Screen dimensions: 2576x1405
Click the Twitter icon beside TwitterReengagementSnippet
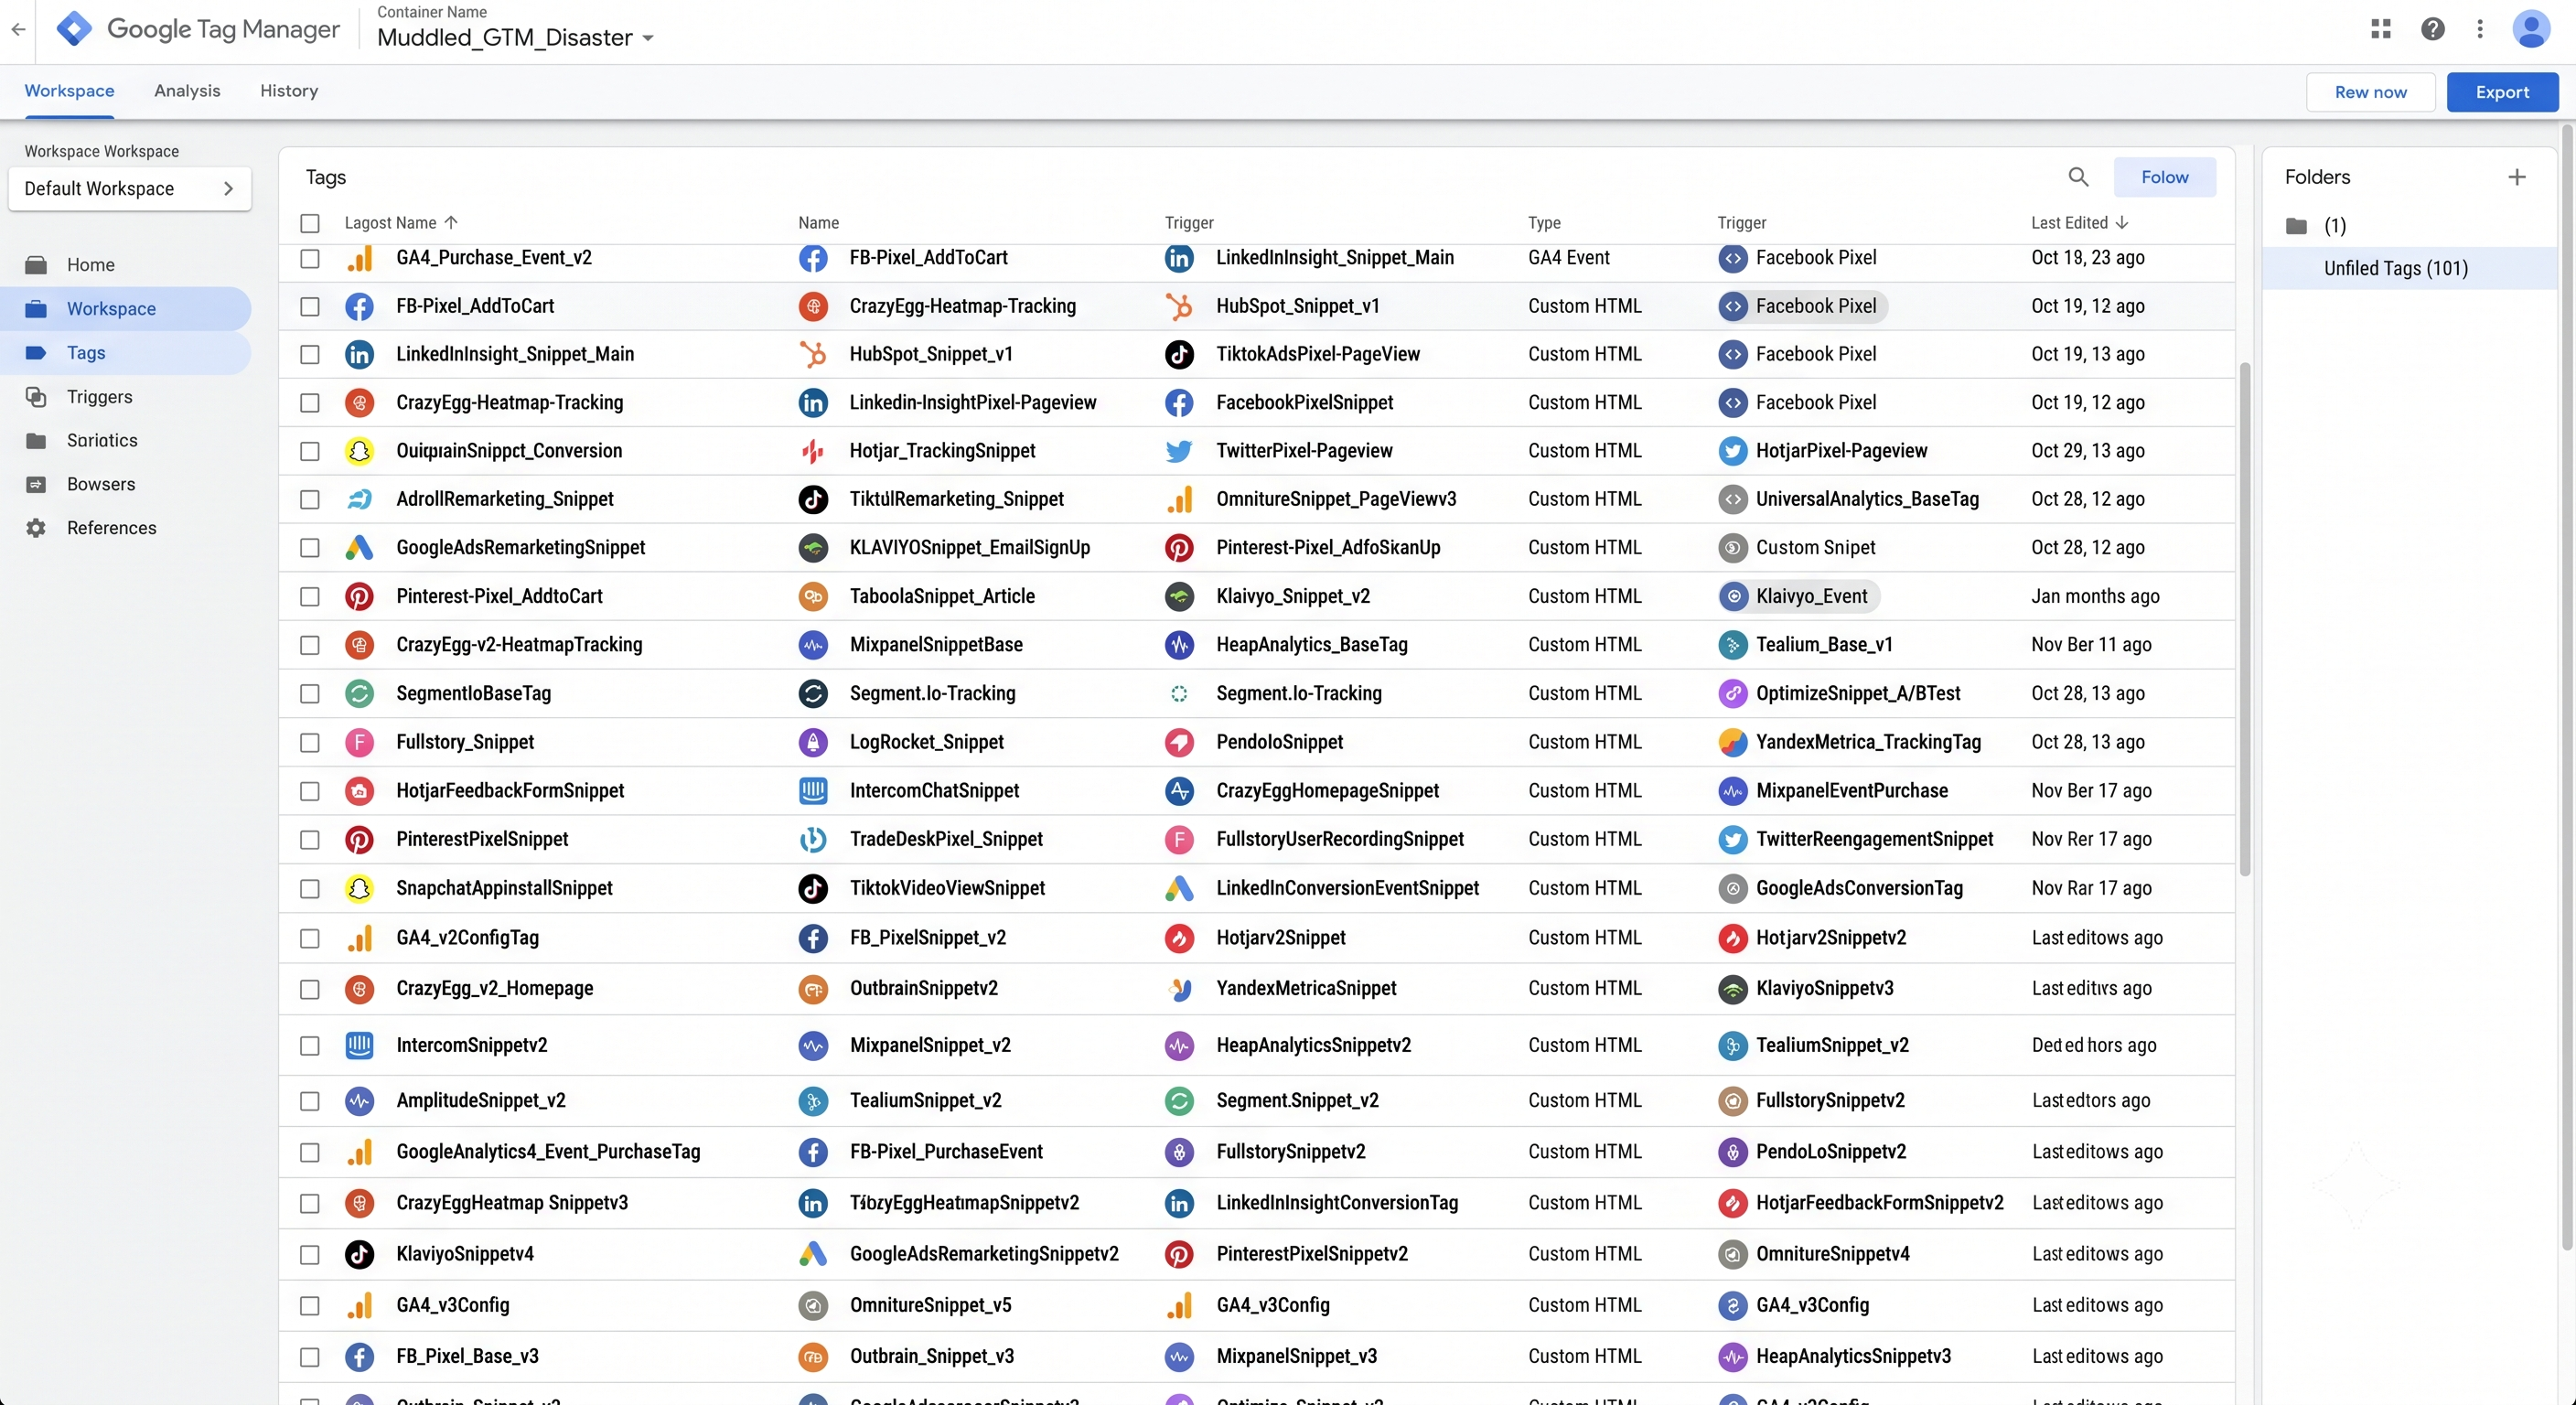point(1732,840)
